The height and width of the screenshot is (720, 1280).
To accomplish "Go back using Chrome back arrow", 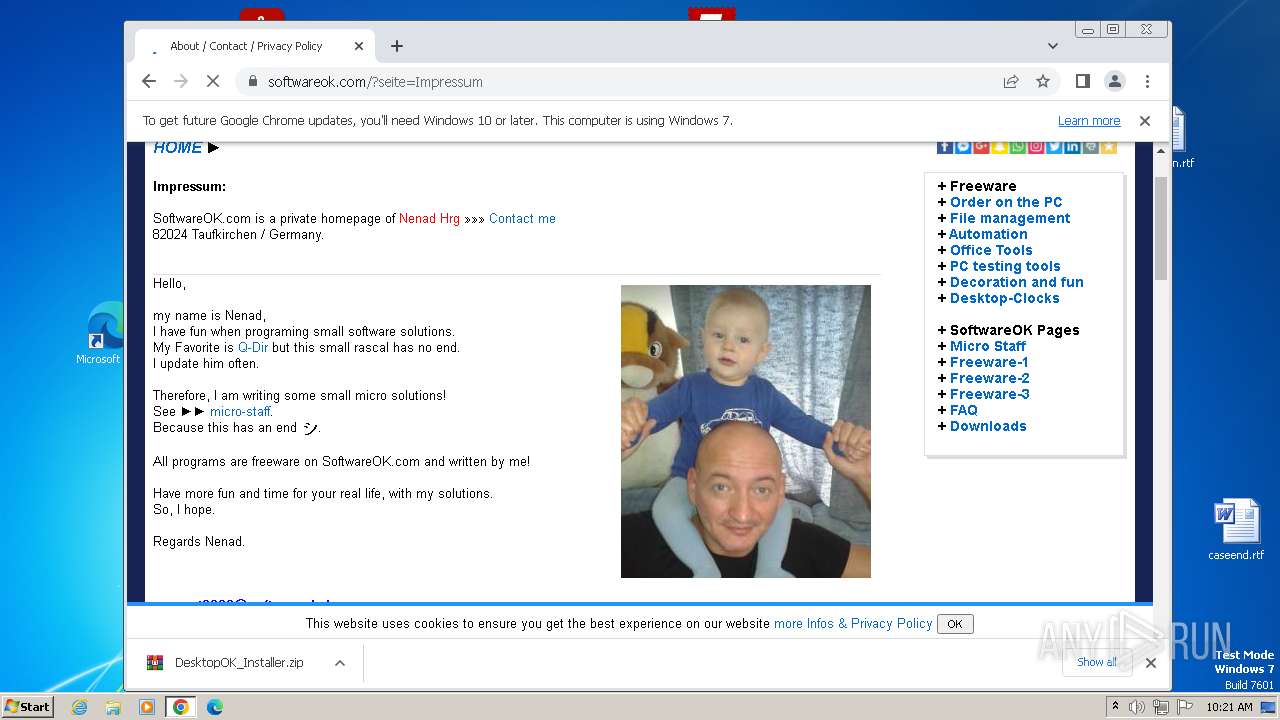I will 149,81.
